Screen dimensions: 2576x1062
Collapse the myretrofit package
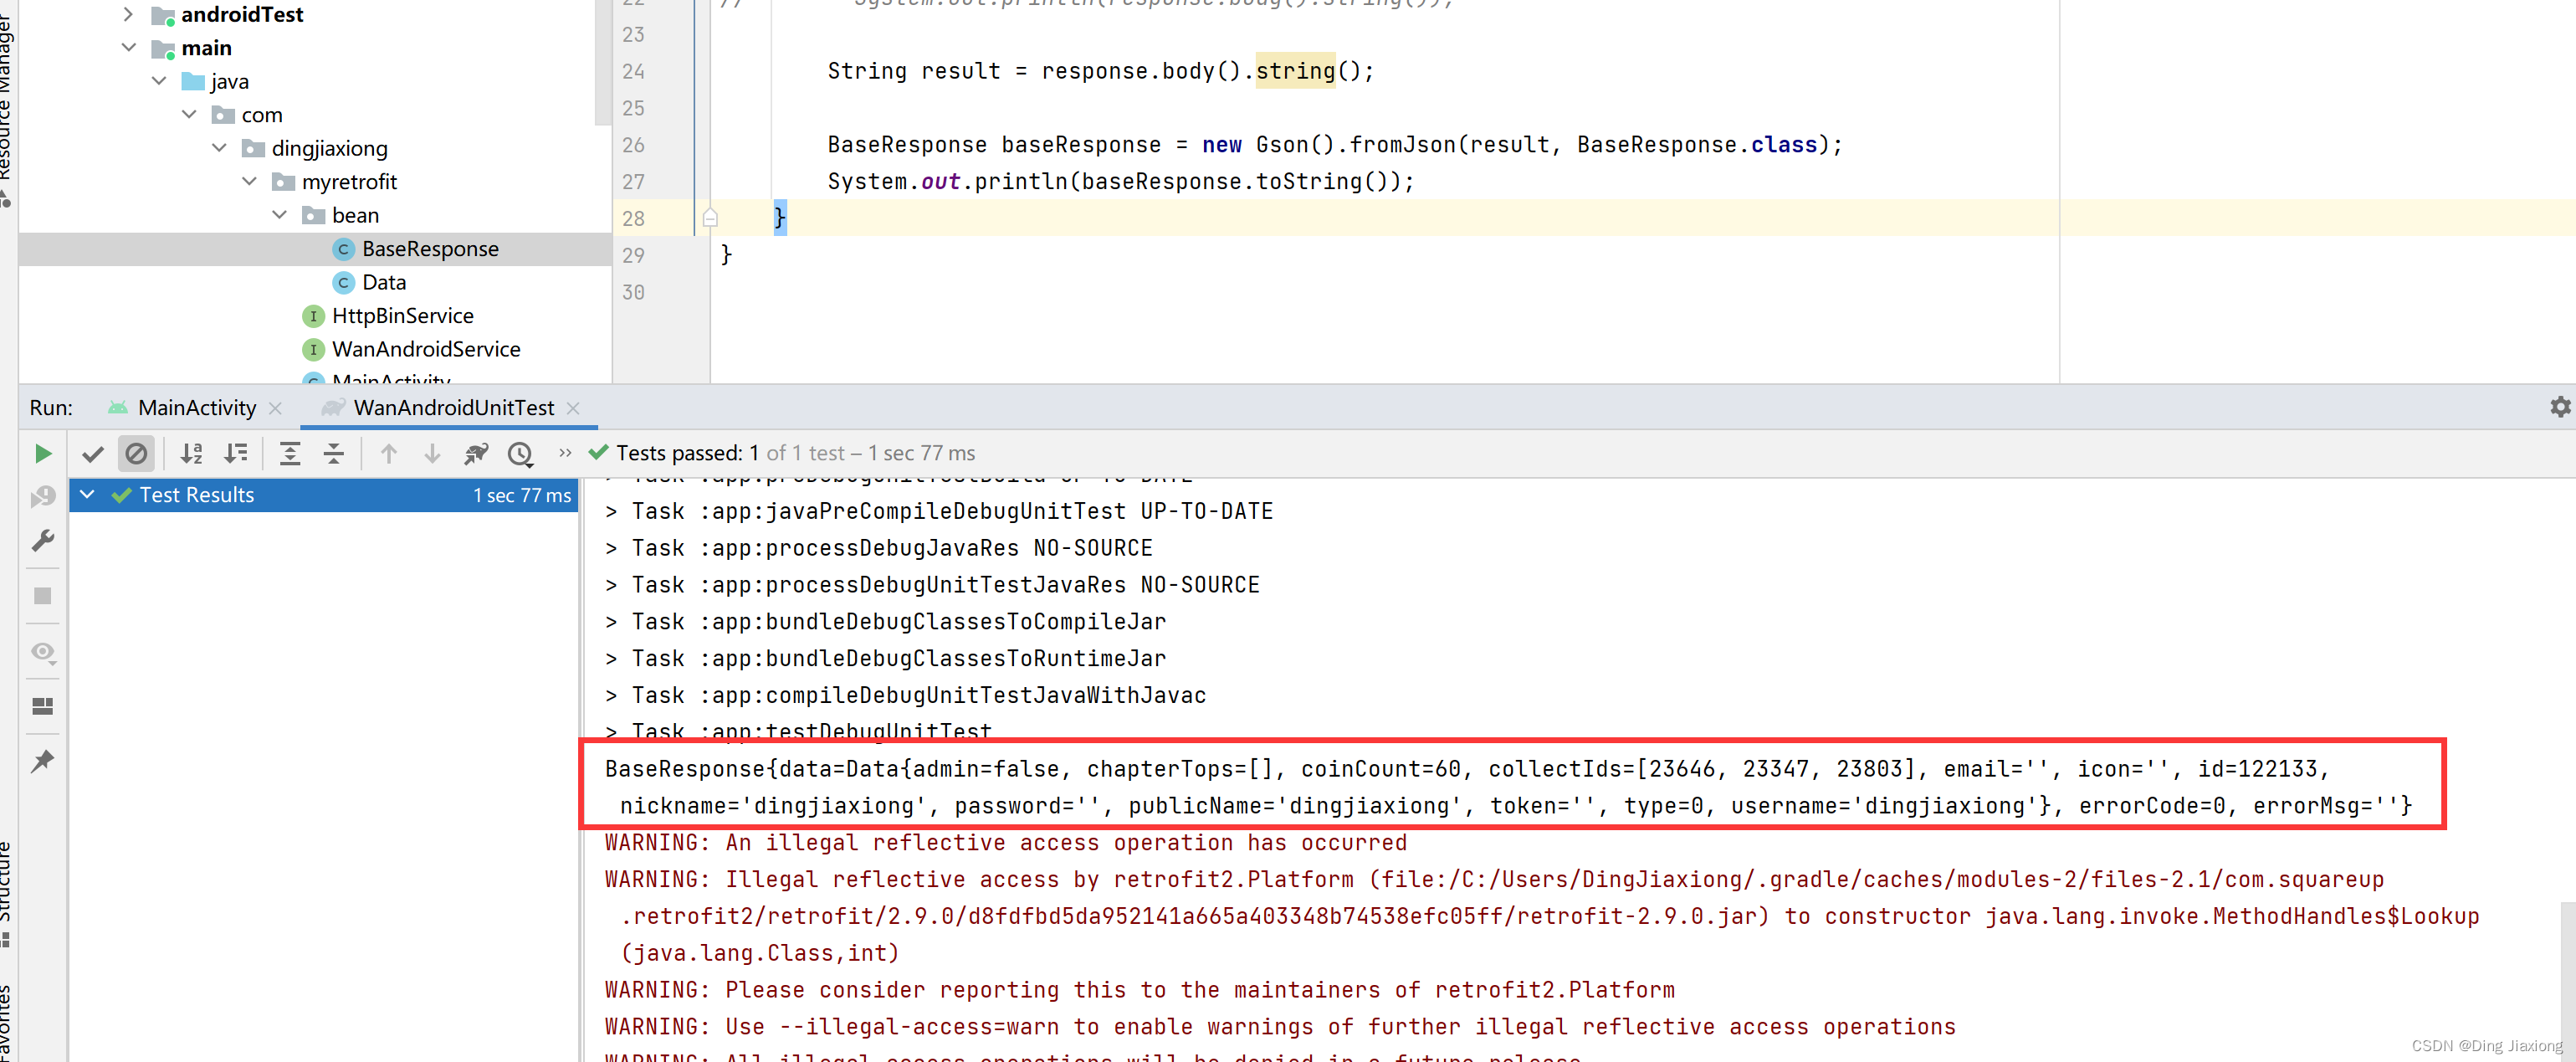click(249, 181)
